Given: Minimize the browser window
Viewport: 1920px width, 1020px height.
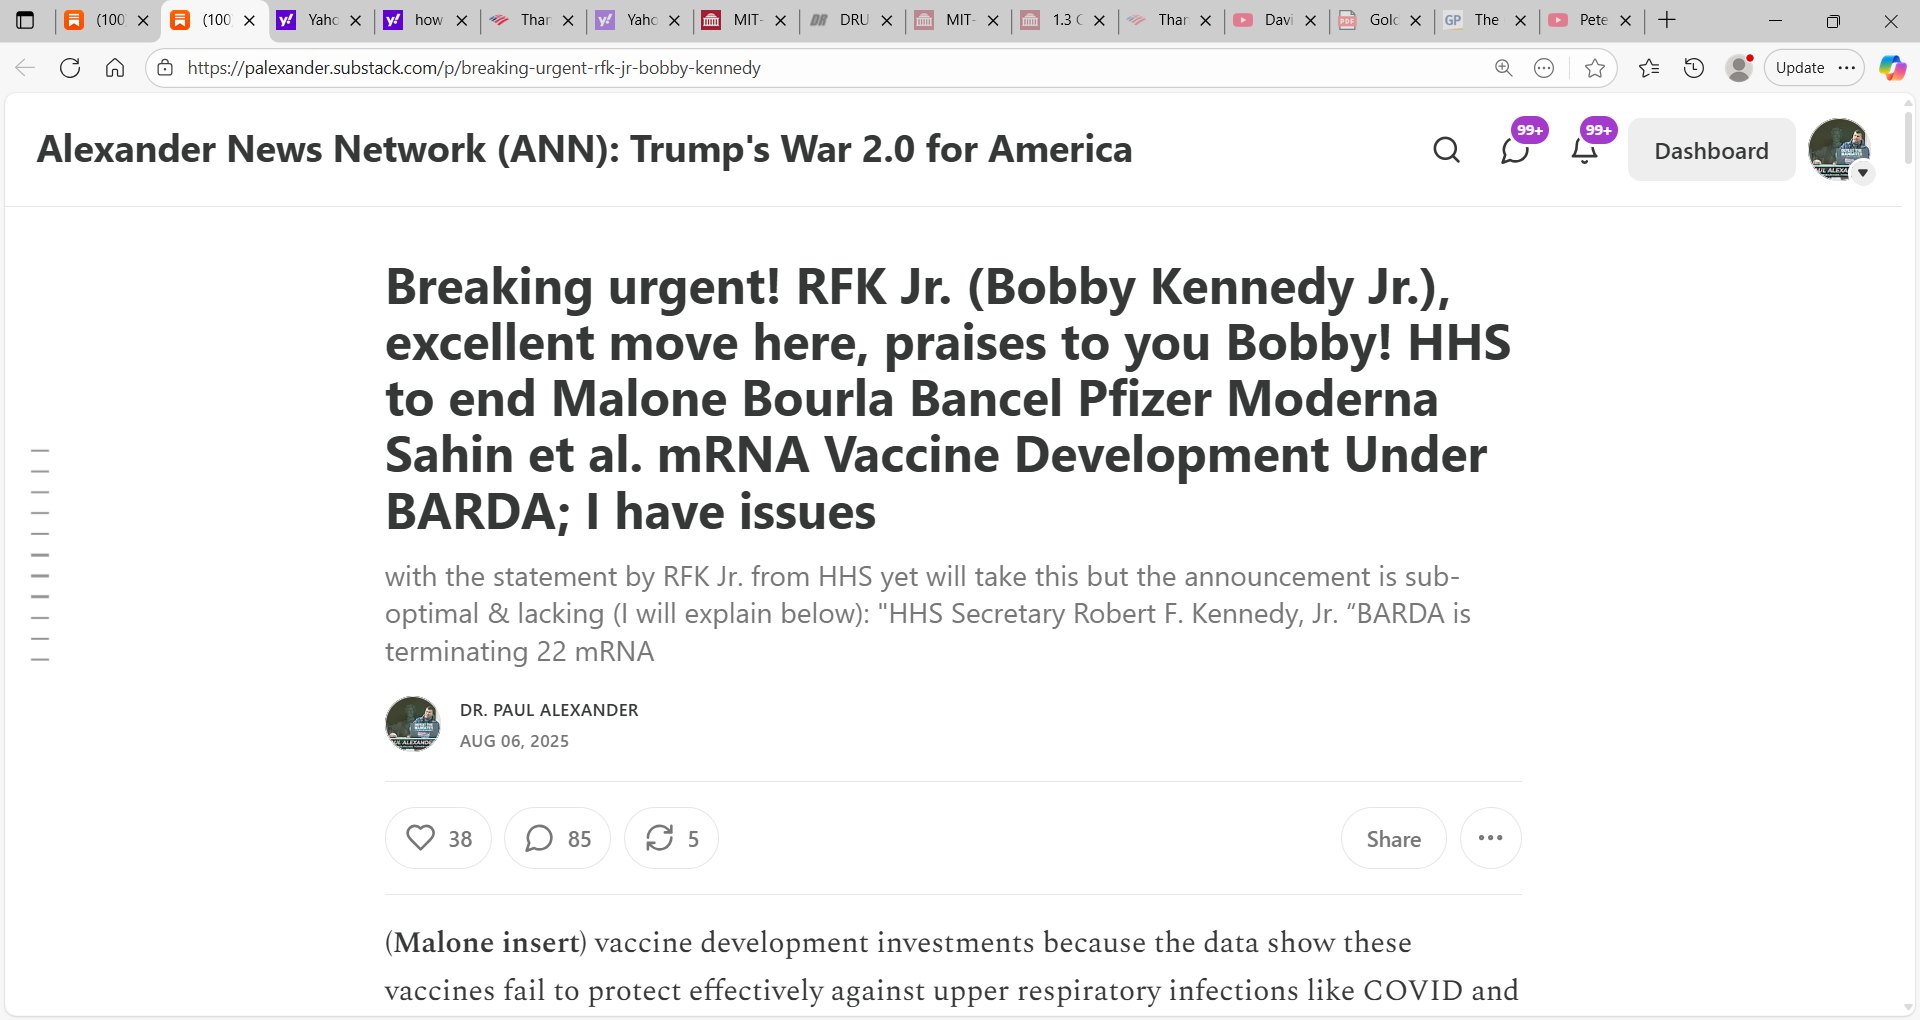Looking at the screenshot, I should [x=1776, y=20].
